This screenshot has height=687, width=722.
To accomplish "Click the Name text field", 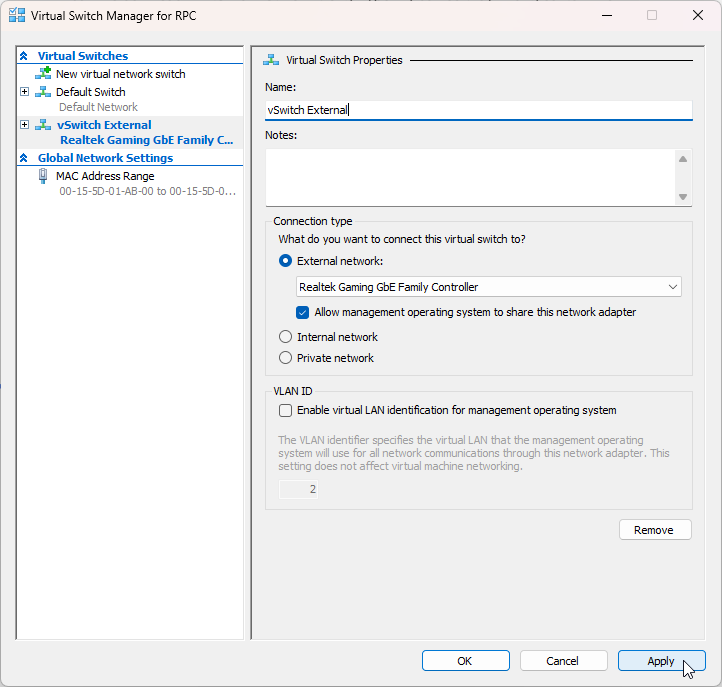I will pos(479,110).
